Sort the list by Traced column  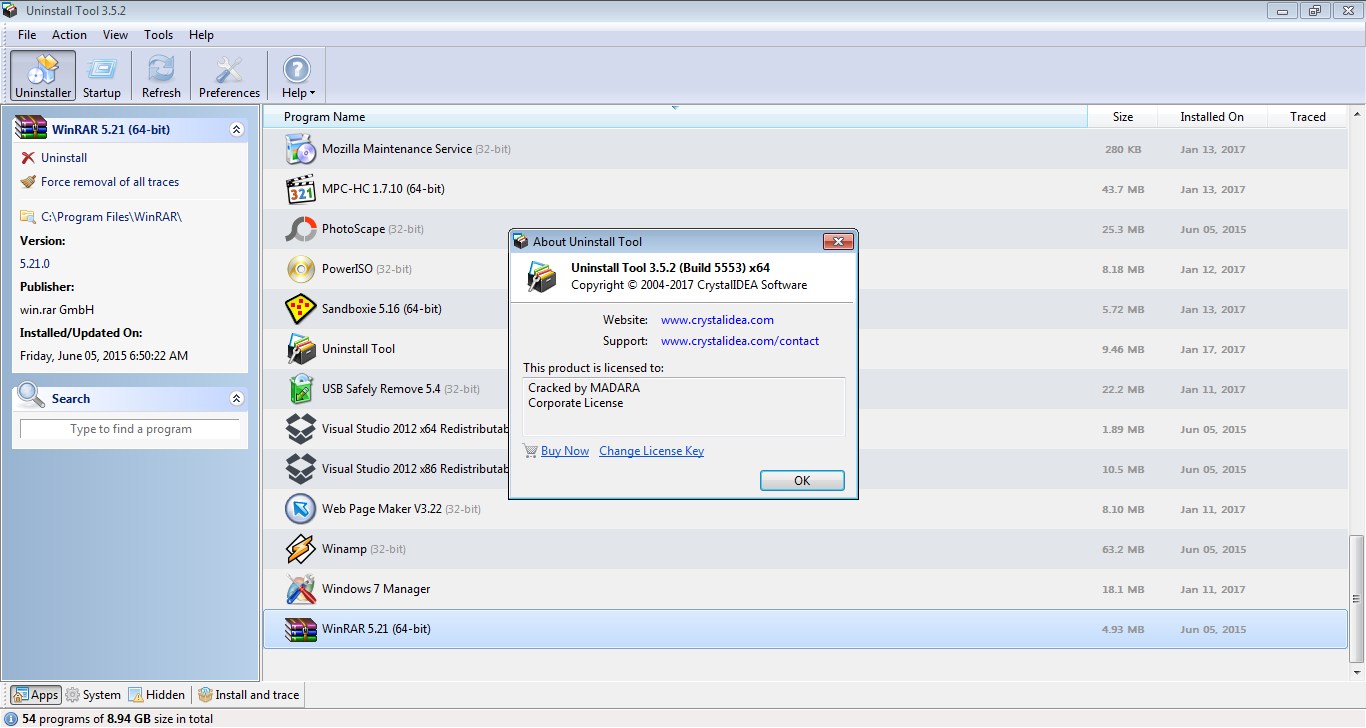pos(1307,117)
